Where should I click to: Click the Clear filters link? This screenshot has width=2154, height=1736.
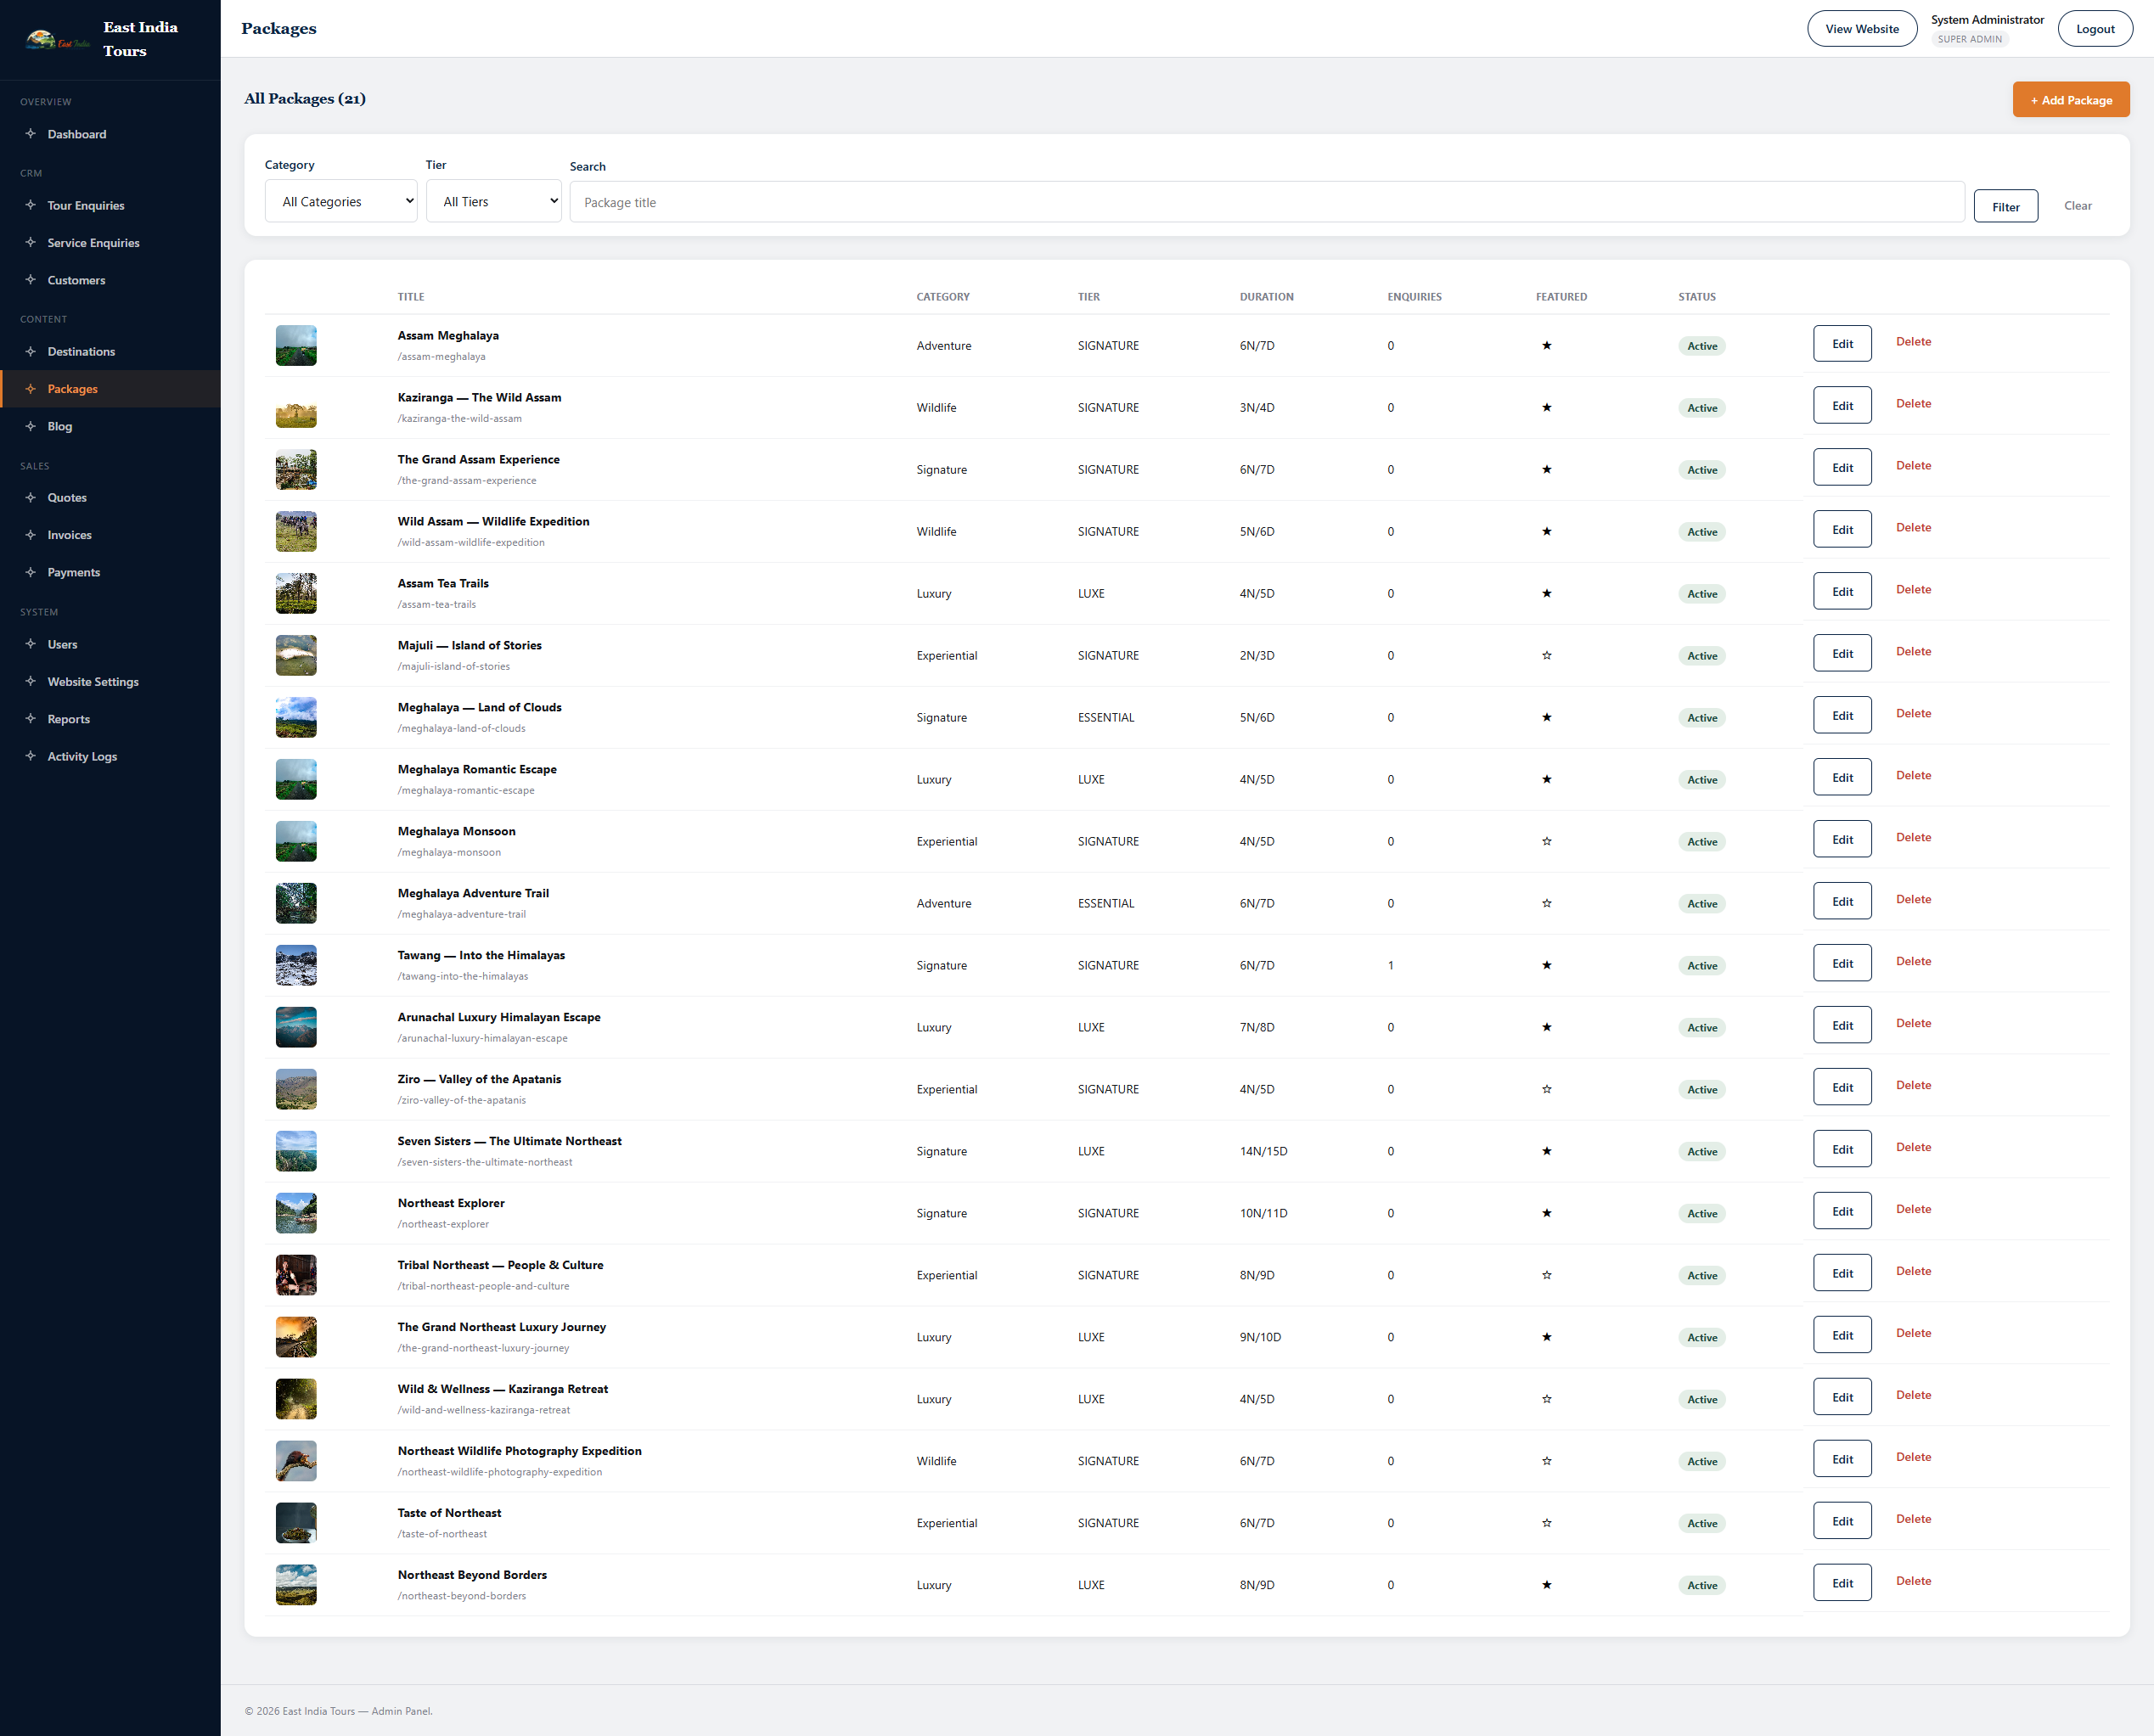tap(2077, 205)
